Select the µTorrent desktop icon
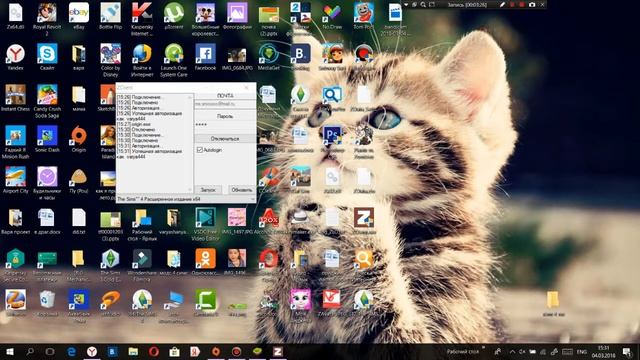 [174, 16]
